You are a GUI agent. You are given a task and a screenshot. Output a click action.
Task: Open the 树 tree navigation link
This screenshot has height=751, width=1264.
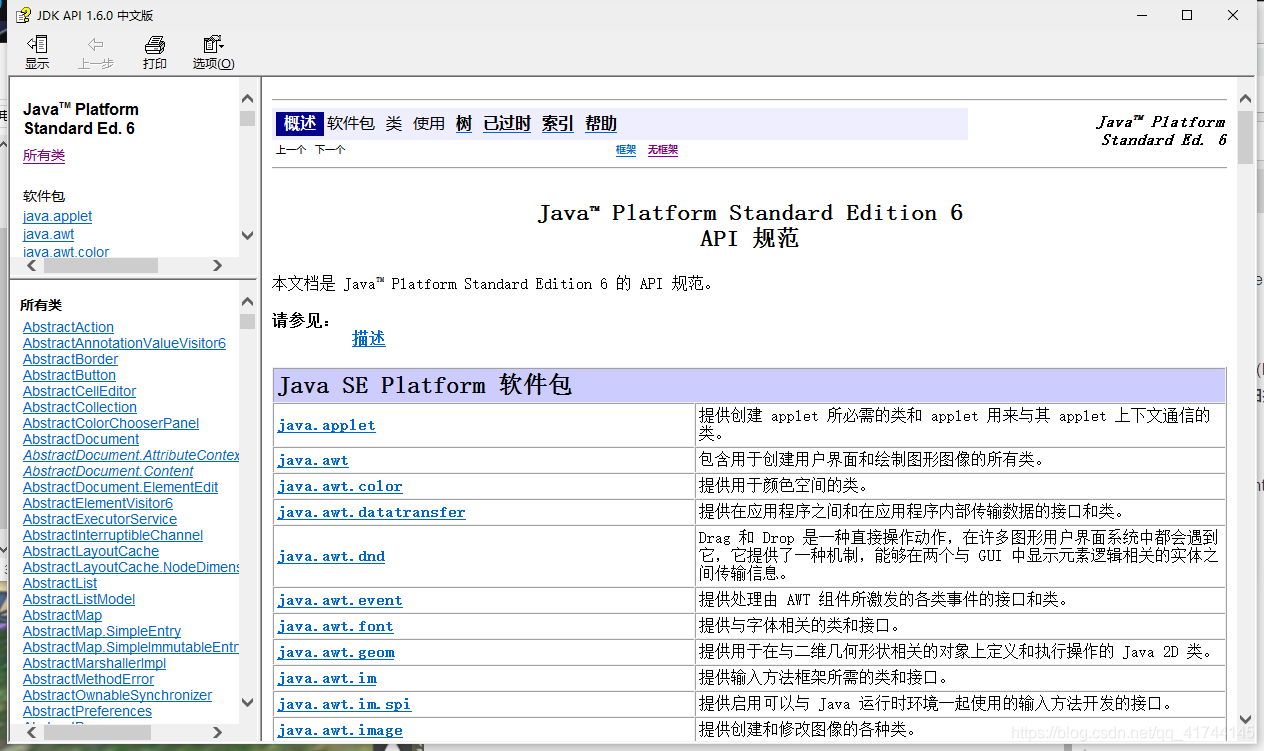click(464, 124)
